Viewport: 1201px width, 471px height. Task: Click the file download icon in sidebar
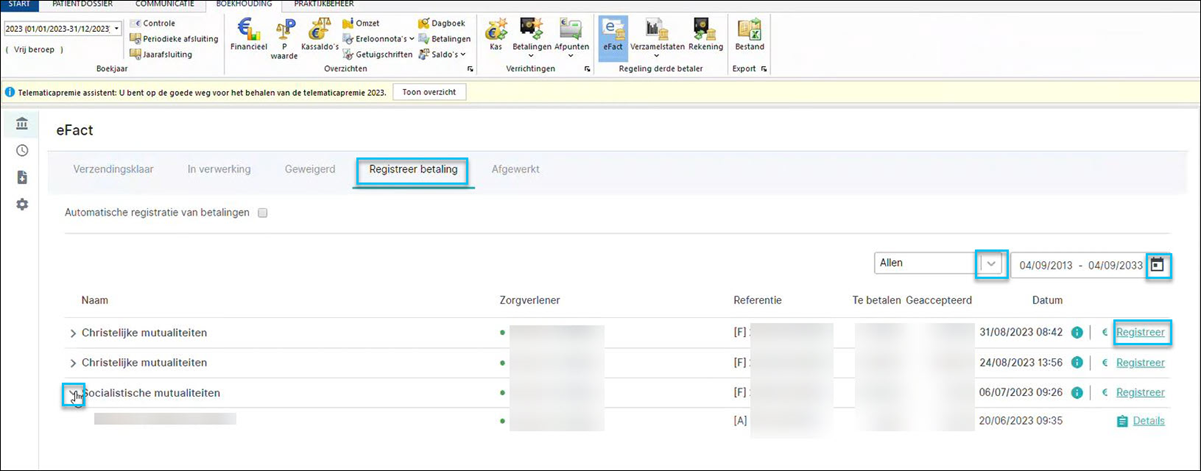[22, 177]
